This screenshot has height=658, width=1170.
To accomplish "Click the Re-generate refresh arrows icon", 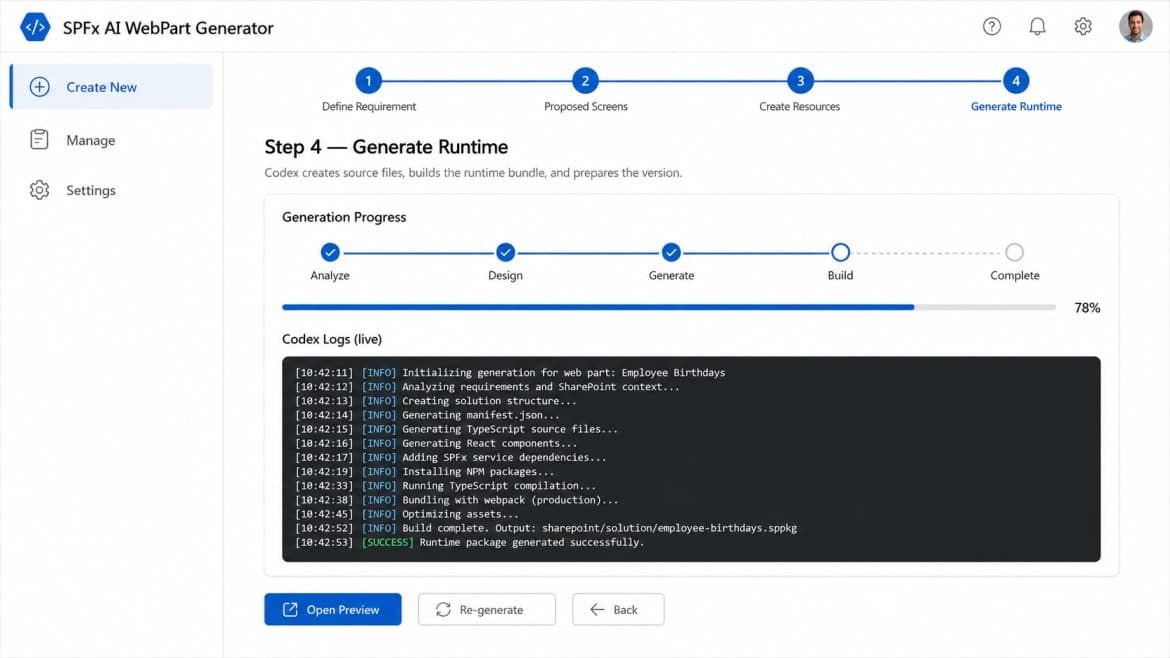I will pyautogui.click(x=443, y=610).
